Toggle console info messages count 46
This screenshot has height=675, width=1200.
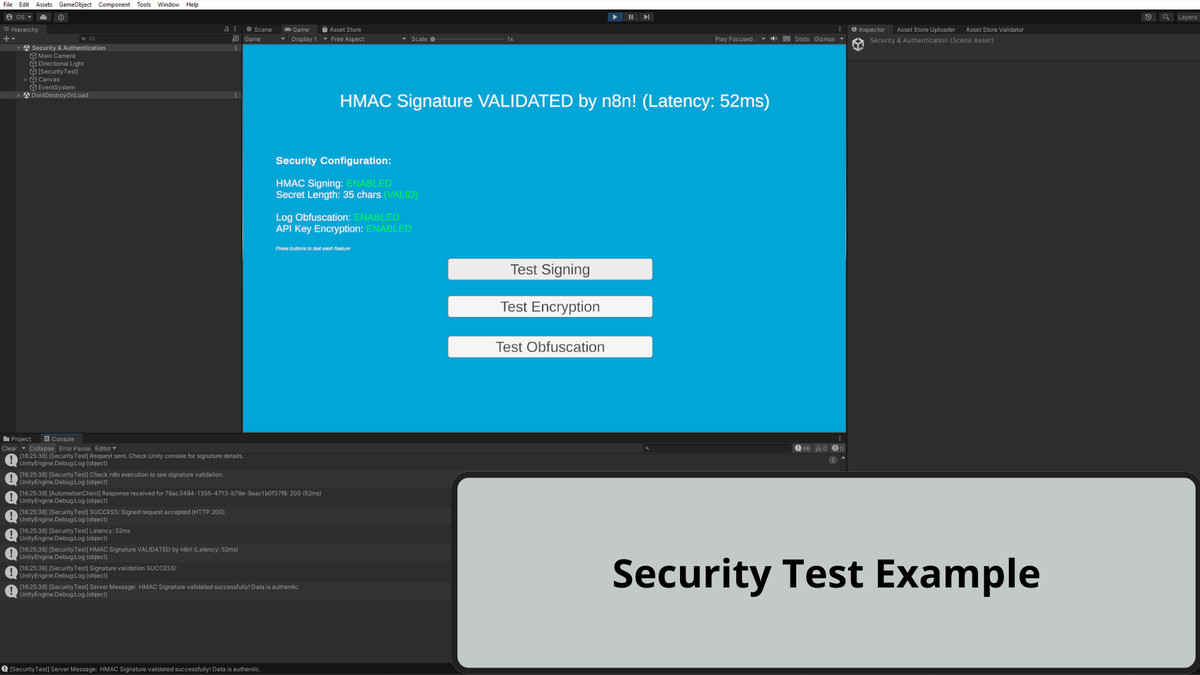pyautogui.click(x=801, y=448)
